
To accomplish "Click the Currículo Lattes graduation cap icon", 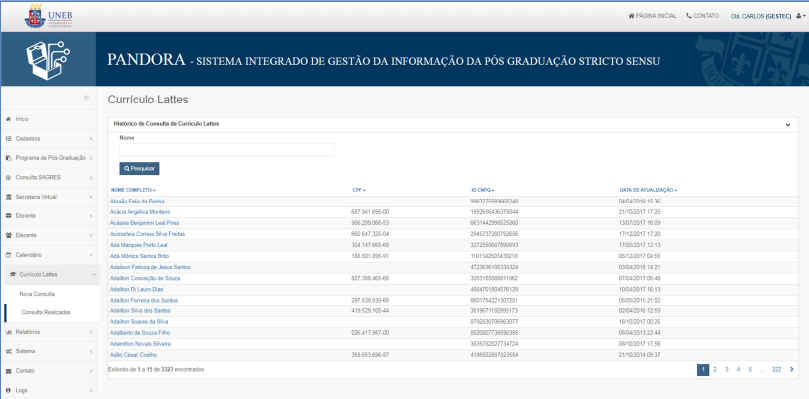I will coord(13,275).
